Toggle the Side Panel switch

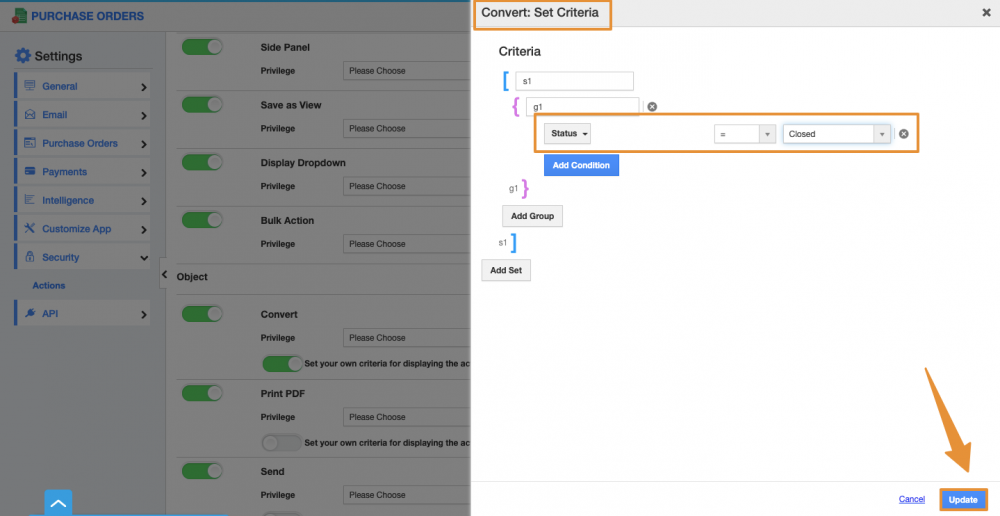(x=202, y=47)
